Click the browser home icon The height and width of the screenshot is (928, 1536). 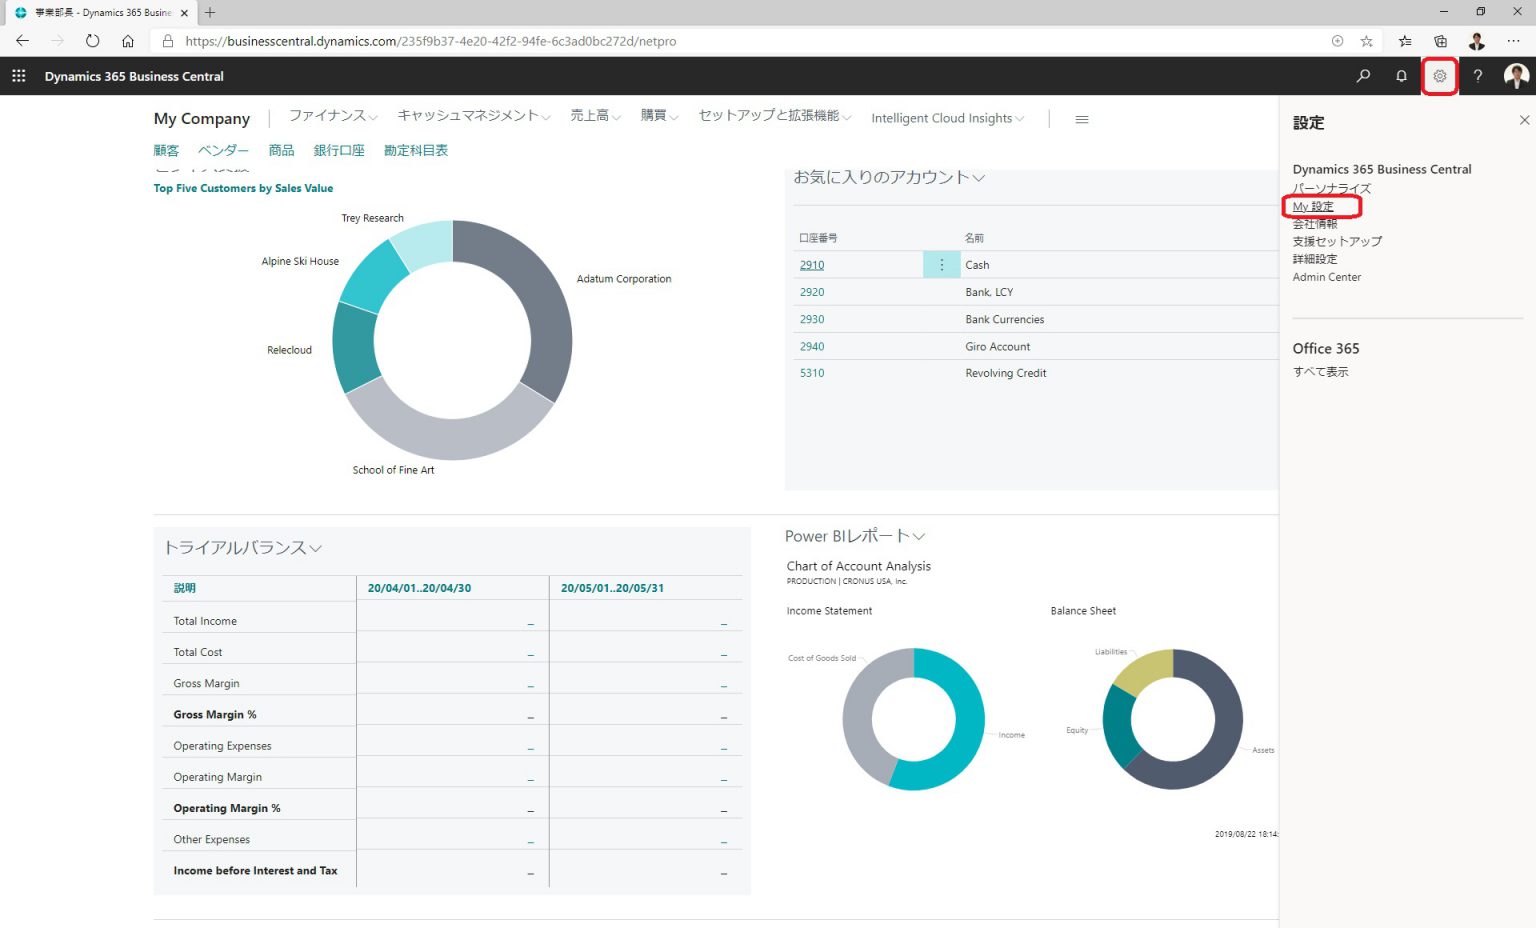pyautogui.click(x=128, y=41)
